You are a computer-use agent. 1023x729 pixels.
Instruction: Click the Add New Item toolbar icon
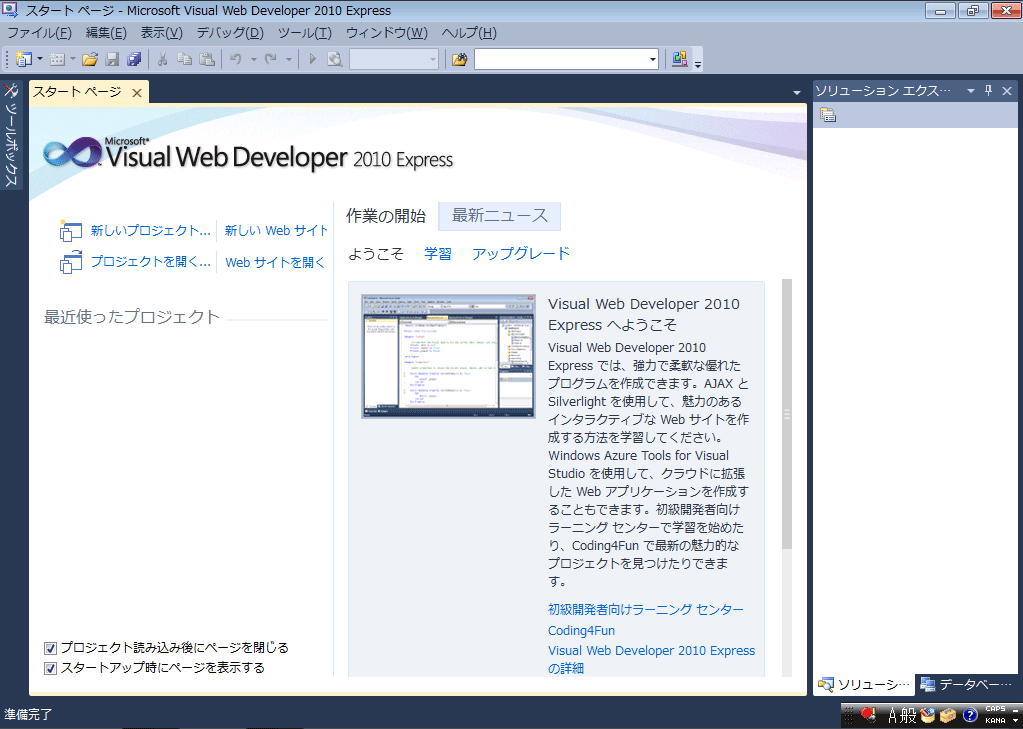(57, 59)
